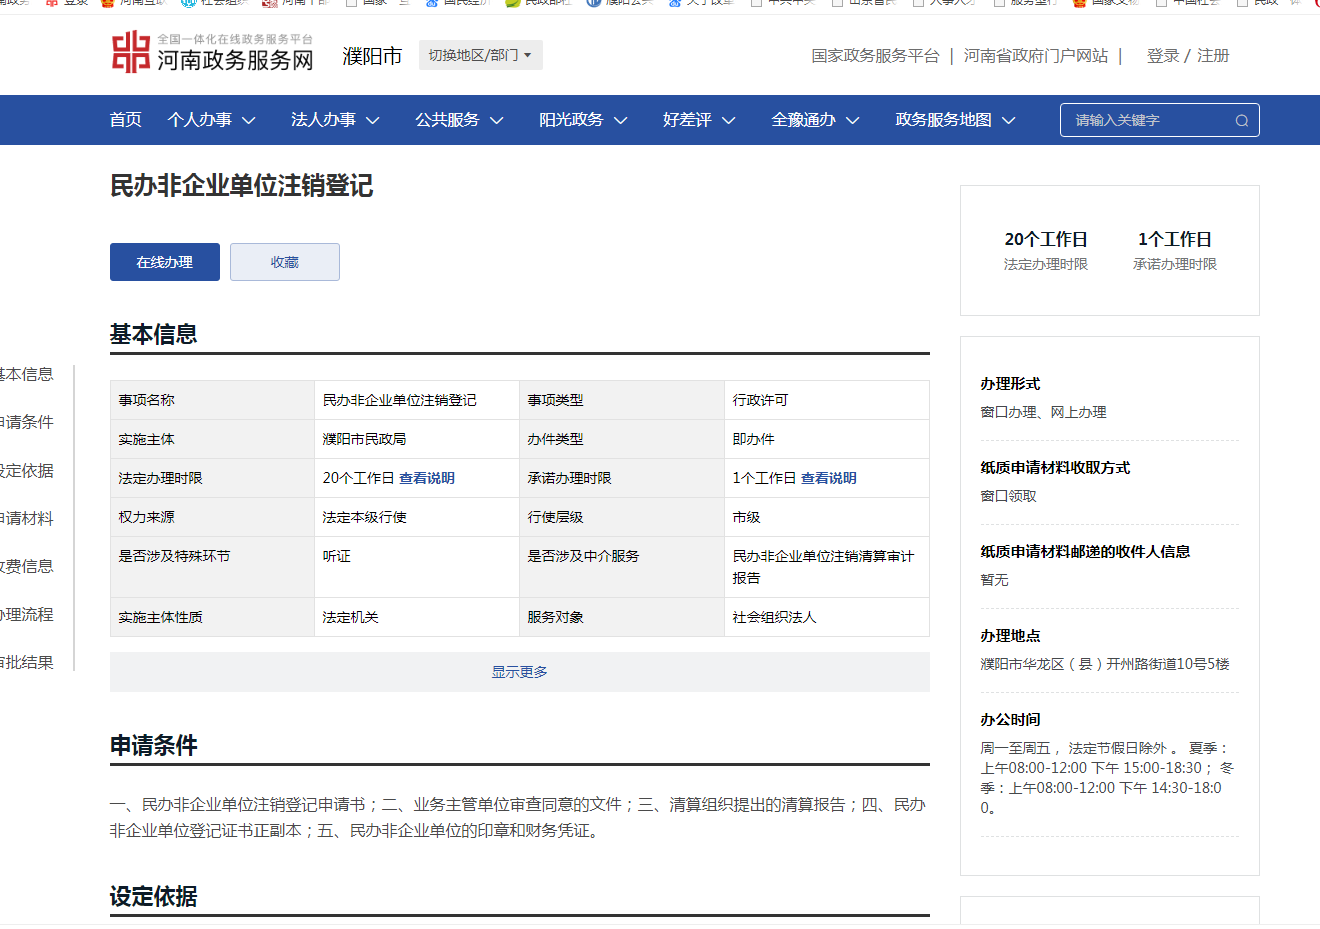This screenshot has height=929, width=1320.
Task: Open 查看说明 next to 1个工作日
Action: click(x=829, y=478)
